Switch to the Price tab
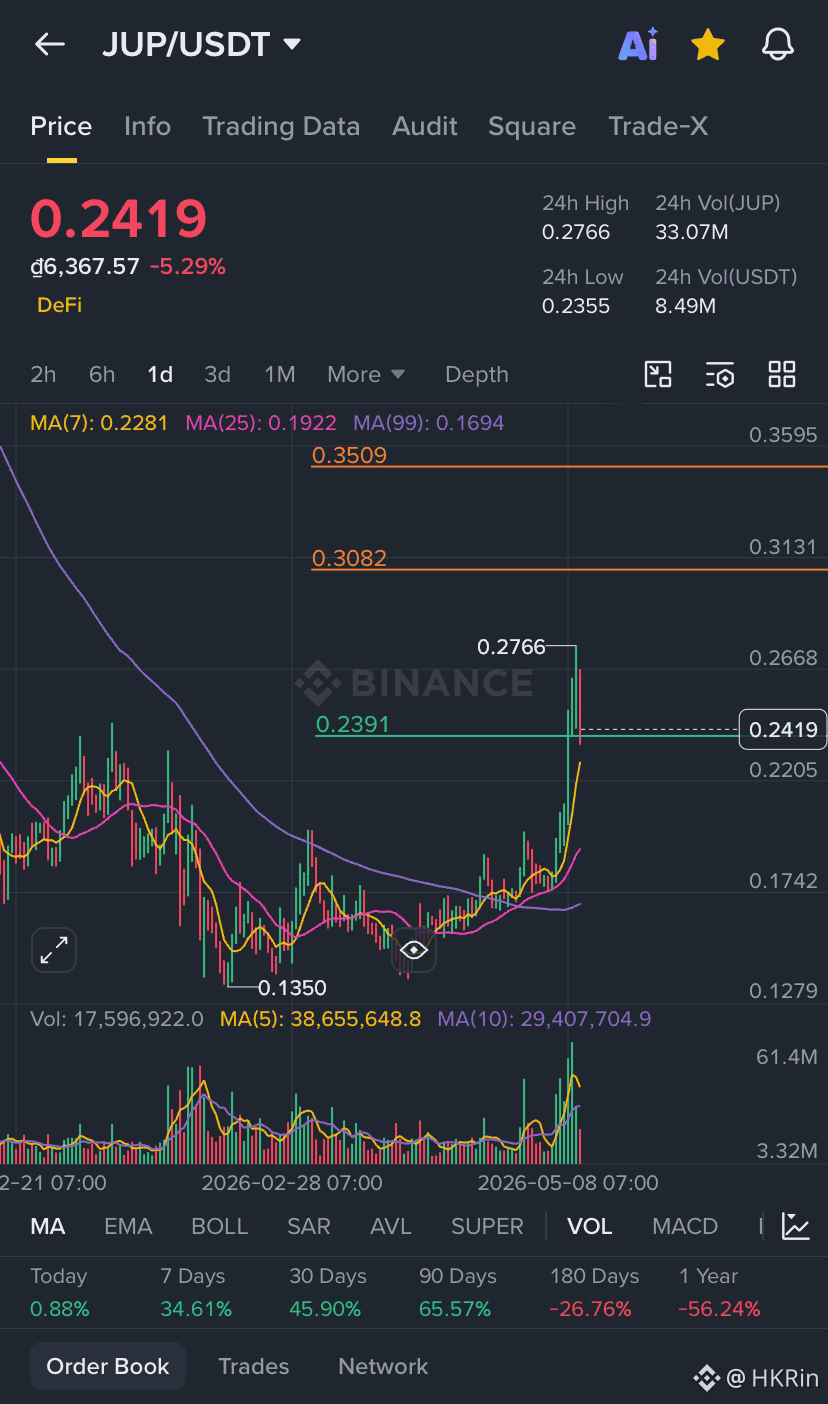 [x=61, y=126]
